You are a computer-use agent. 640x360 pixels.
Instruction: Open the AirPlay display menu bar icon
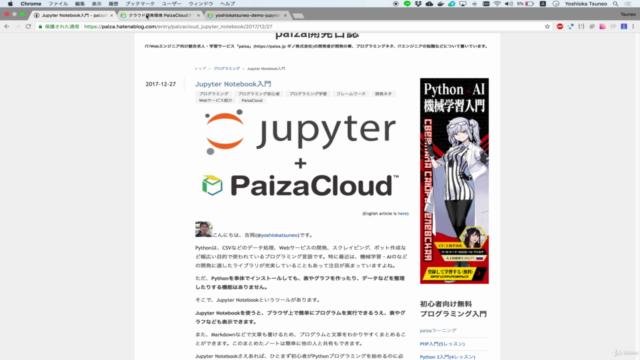pyautogui.click(x=462, y=4)
